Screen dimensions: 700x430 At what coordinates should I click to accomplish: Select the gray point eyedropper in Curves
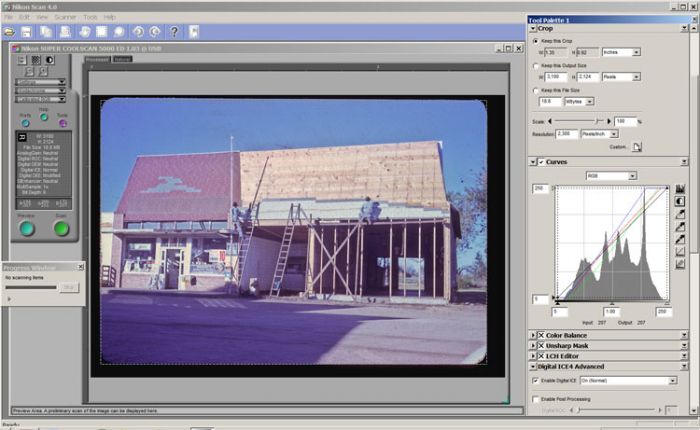coord(680,227)
